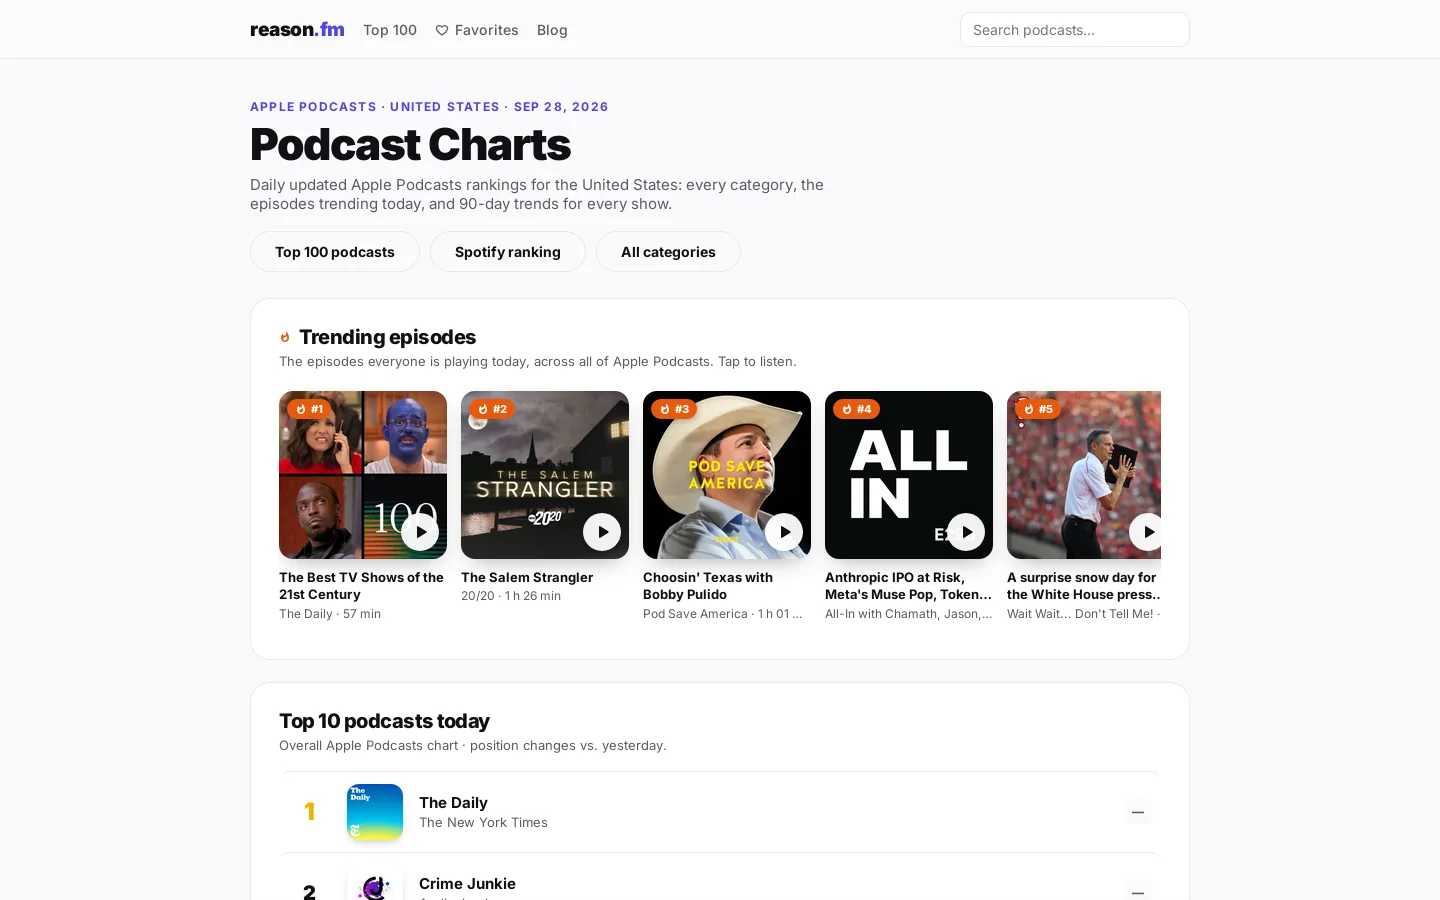
Task: Click the Top 10 podcasts today heading
Action: [x=384, y=721]
